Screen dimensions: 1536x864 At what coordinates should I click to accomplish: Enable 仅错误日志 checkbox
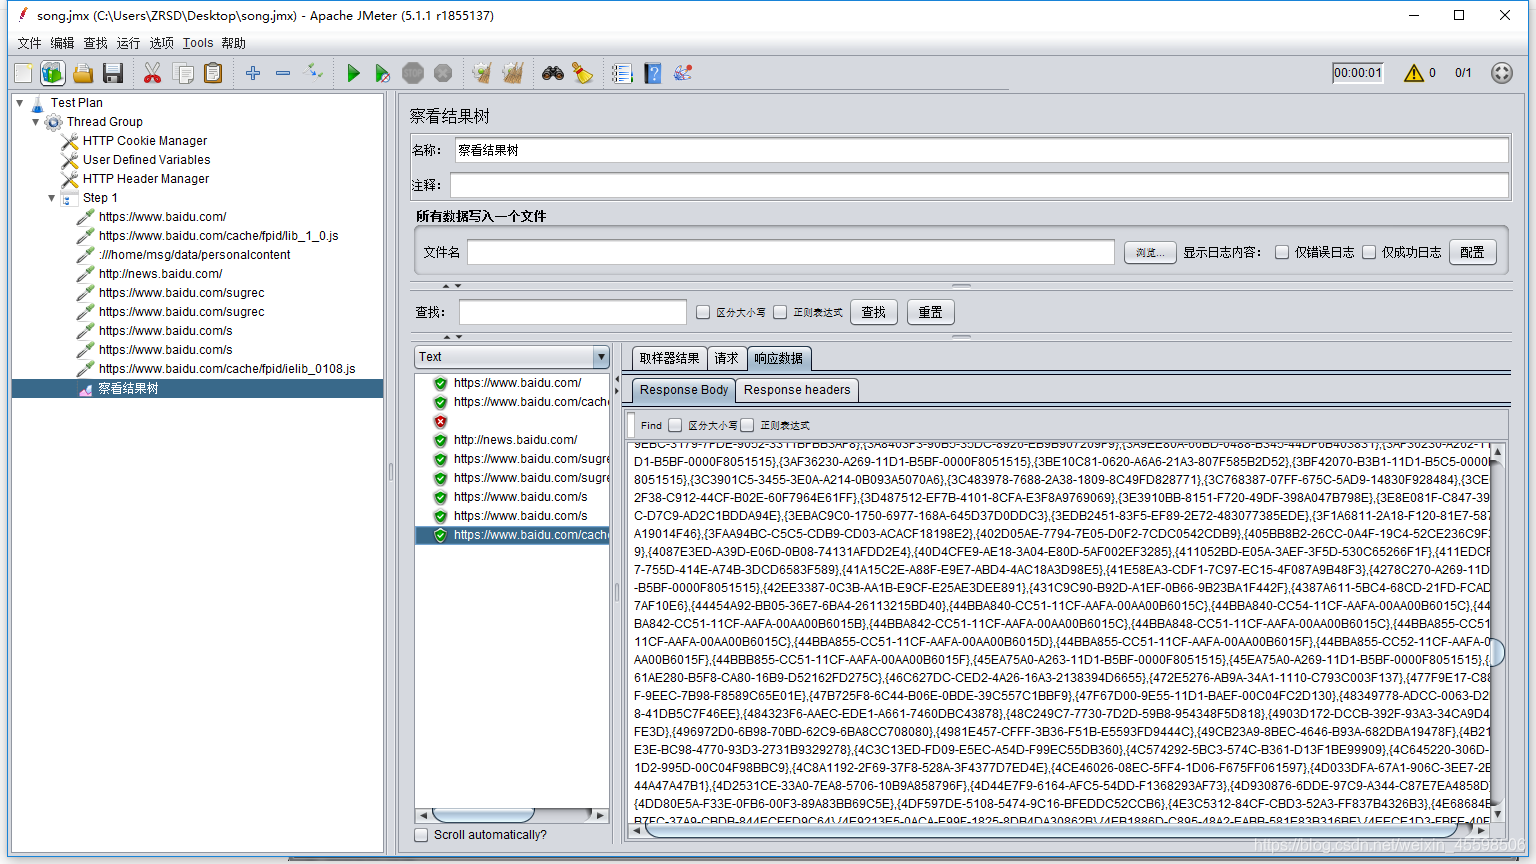coord(1282,252)
